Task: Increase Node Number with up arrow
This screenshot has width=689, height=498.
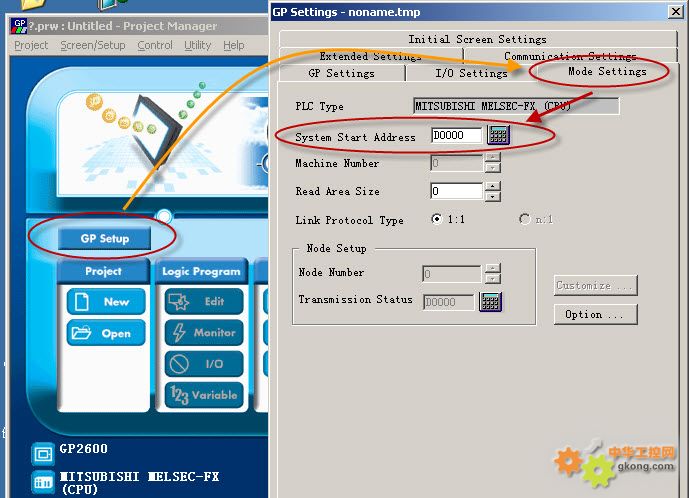Action: pos(493,269)
